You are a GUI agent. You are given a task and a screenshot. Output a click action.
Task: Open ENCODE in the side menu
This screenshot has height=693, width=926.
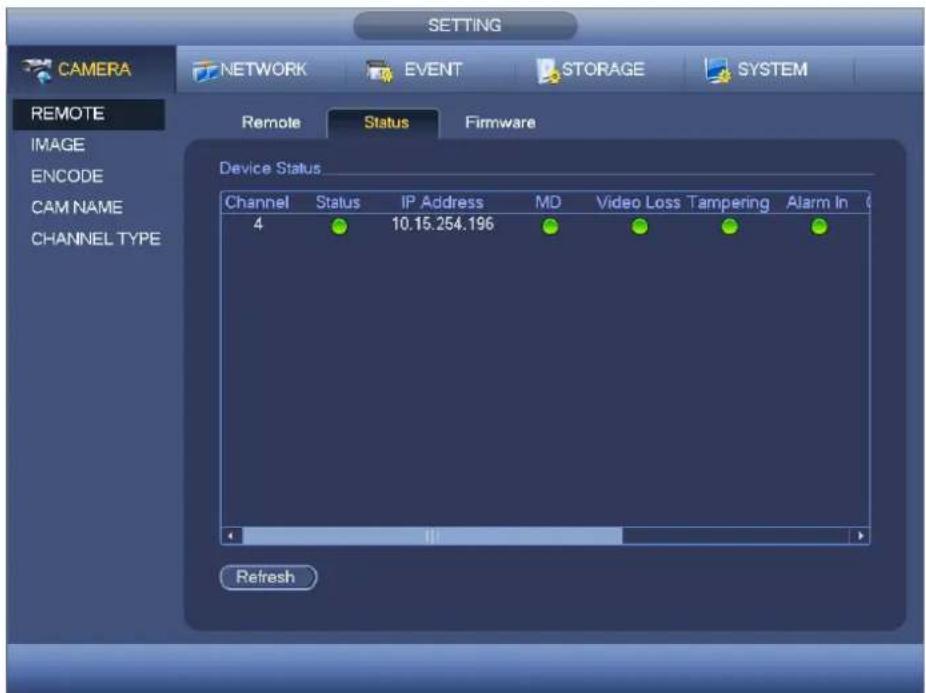67,176
